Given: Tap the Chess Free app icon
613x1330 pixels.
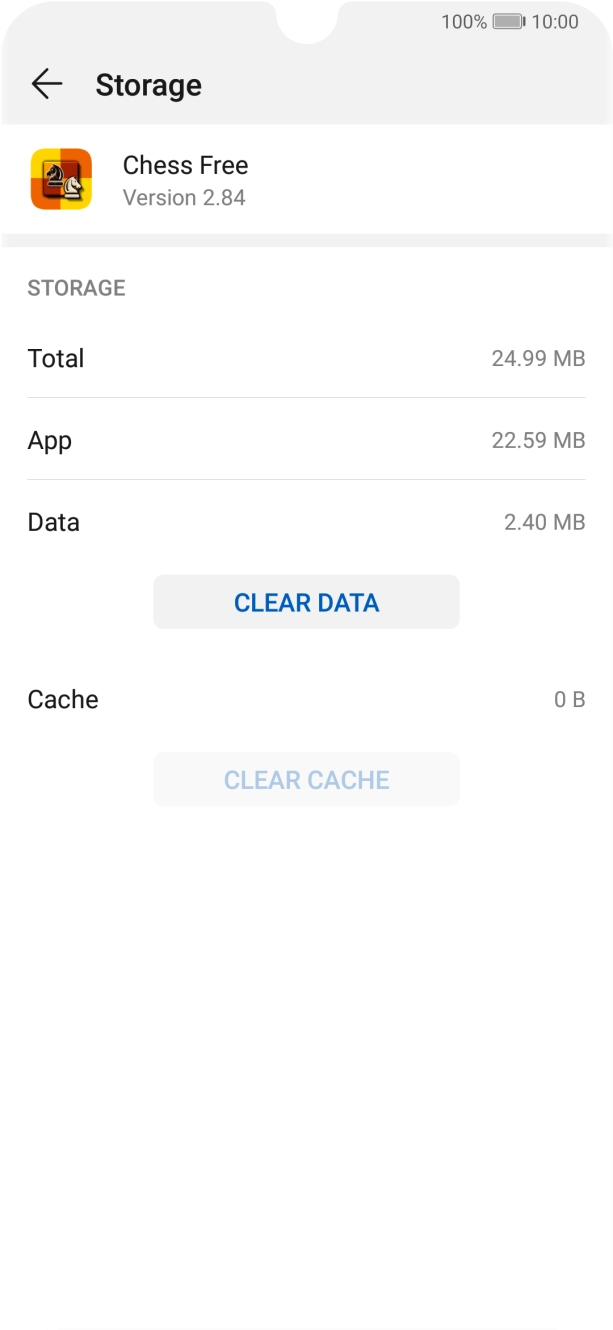Looking at the screenshot, I should point(61,180).
